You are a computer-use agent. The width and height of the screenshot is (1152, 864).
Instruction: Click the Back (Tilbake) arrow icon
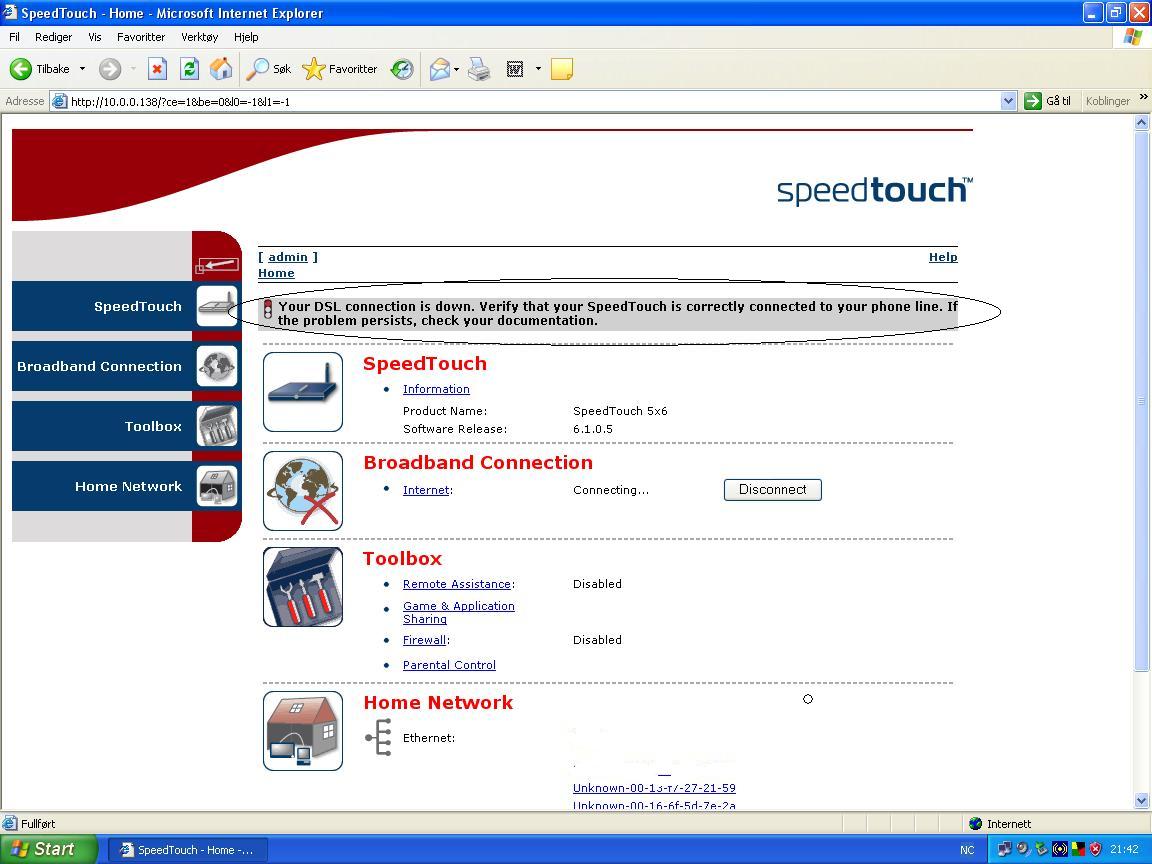[x=21, y=69]
